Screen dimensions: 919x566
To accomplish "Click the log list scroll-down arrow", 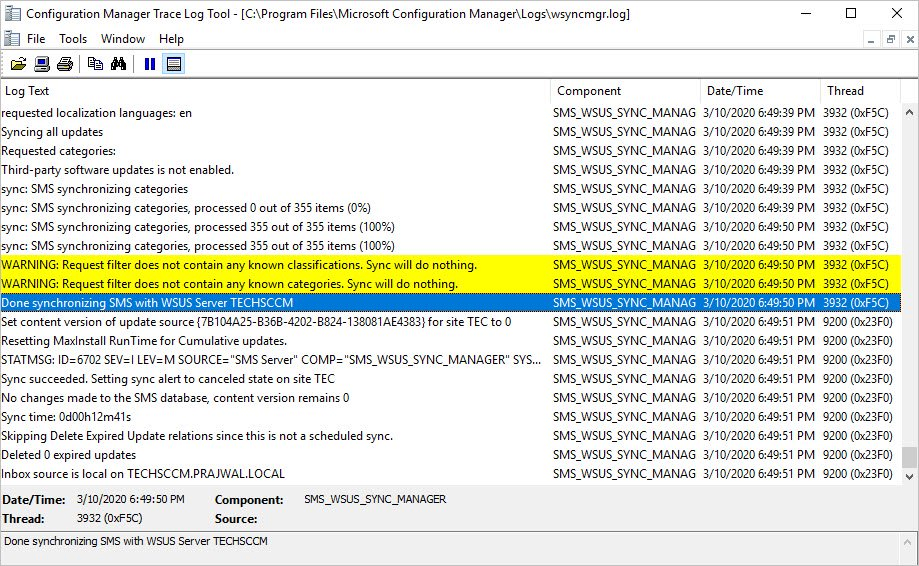I will point(909,476).
